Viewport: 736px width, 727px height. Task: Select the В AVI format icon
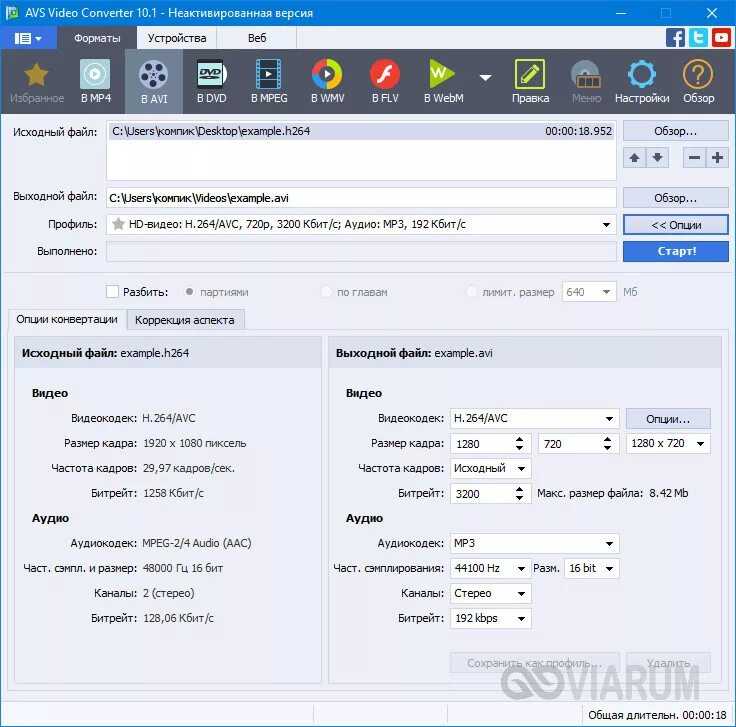click(153, 82)
